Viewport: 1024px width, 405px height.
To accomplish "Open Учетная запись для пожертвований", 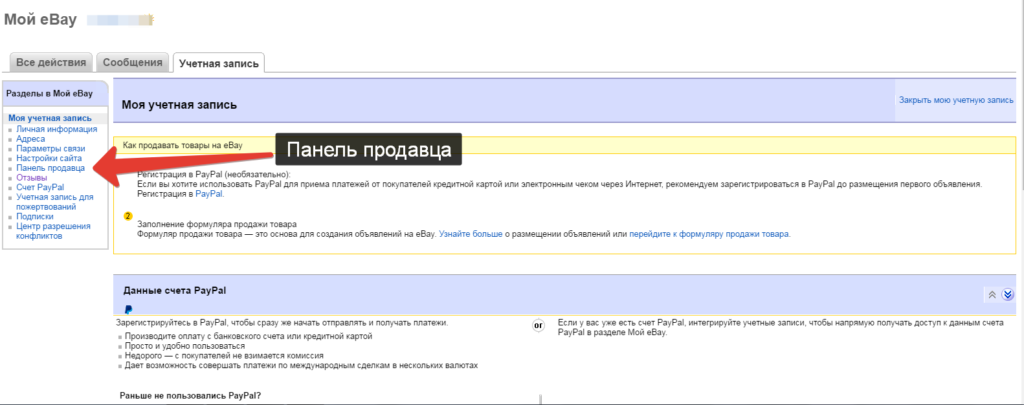I will pos(55,202).
